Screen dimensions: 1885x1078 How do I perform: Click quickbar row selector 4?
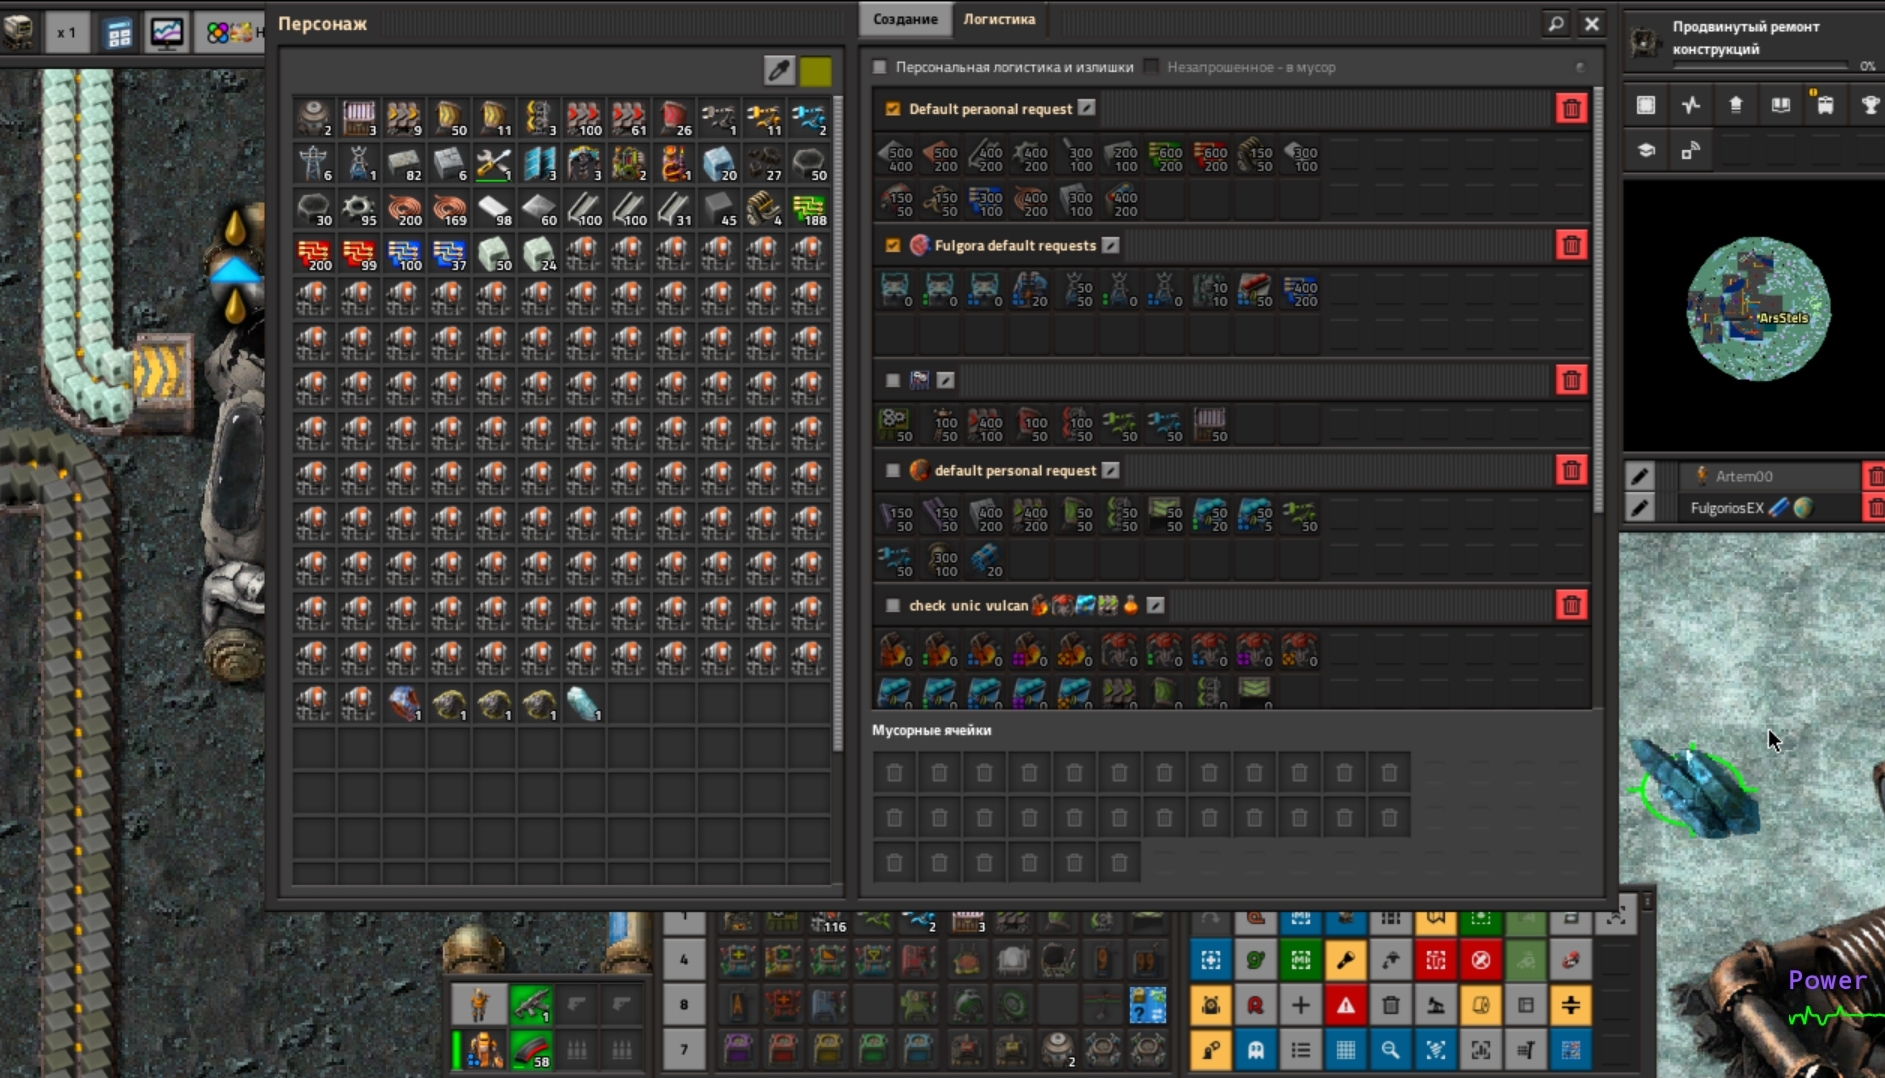click(684, 960)
